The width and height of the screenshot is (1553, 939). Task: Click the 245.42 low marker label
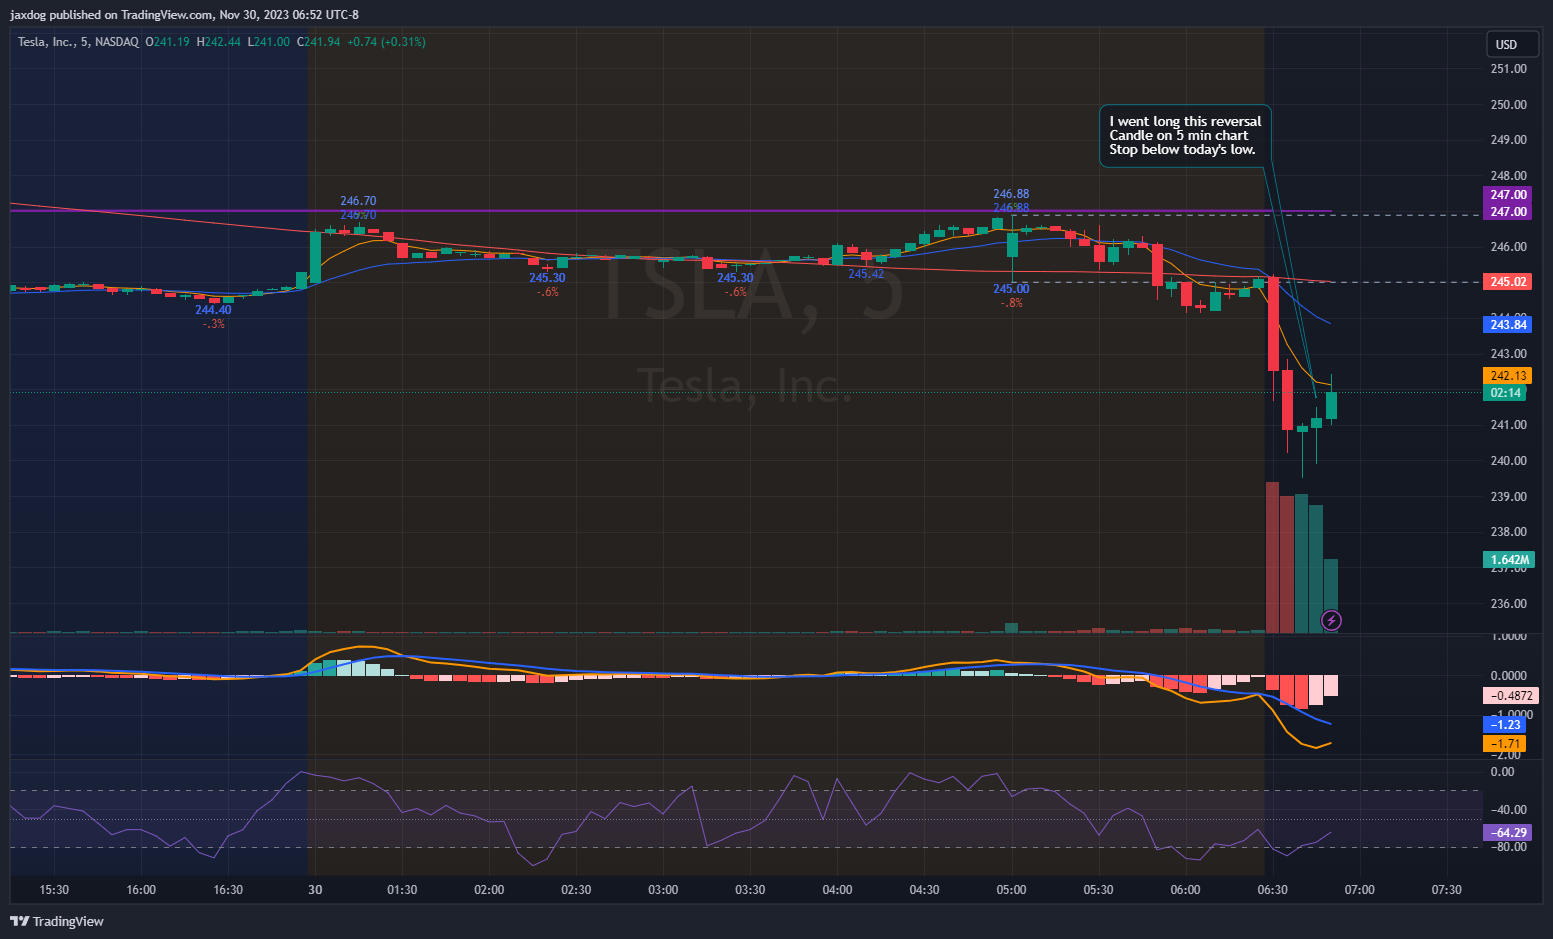866,274
